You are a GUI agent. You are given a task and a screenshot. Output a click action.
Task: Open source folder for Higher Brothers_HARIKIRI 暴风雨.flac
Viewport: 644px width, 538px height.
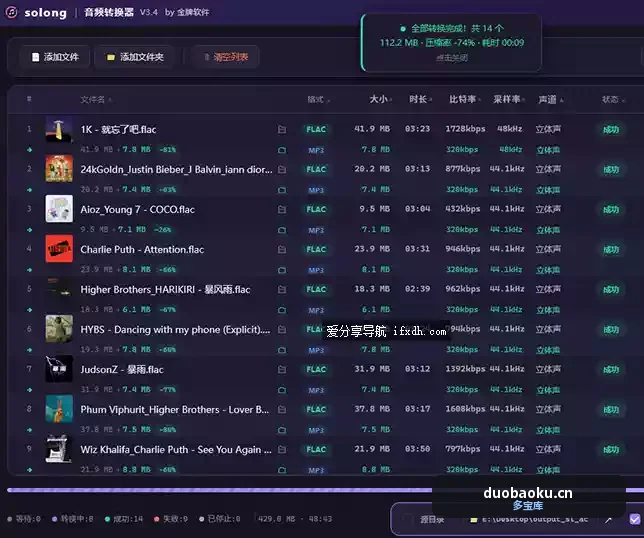[x=282, y=290]
